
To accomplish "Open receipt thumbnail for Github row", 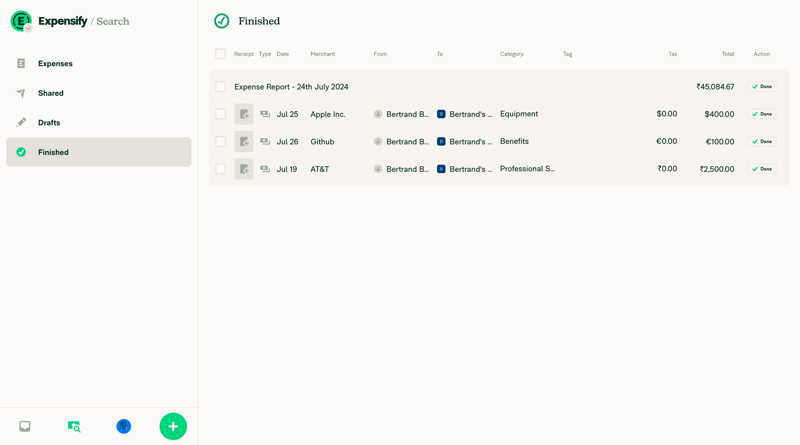I will click(x=244, y=141).
